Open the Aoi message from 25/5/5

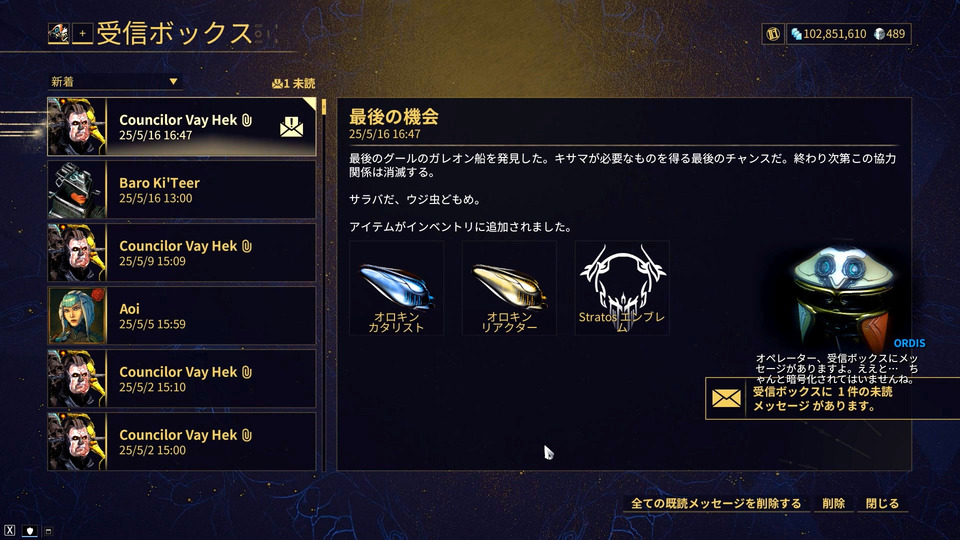click(x=182, y=316)
